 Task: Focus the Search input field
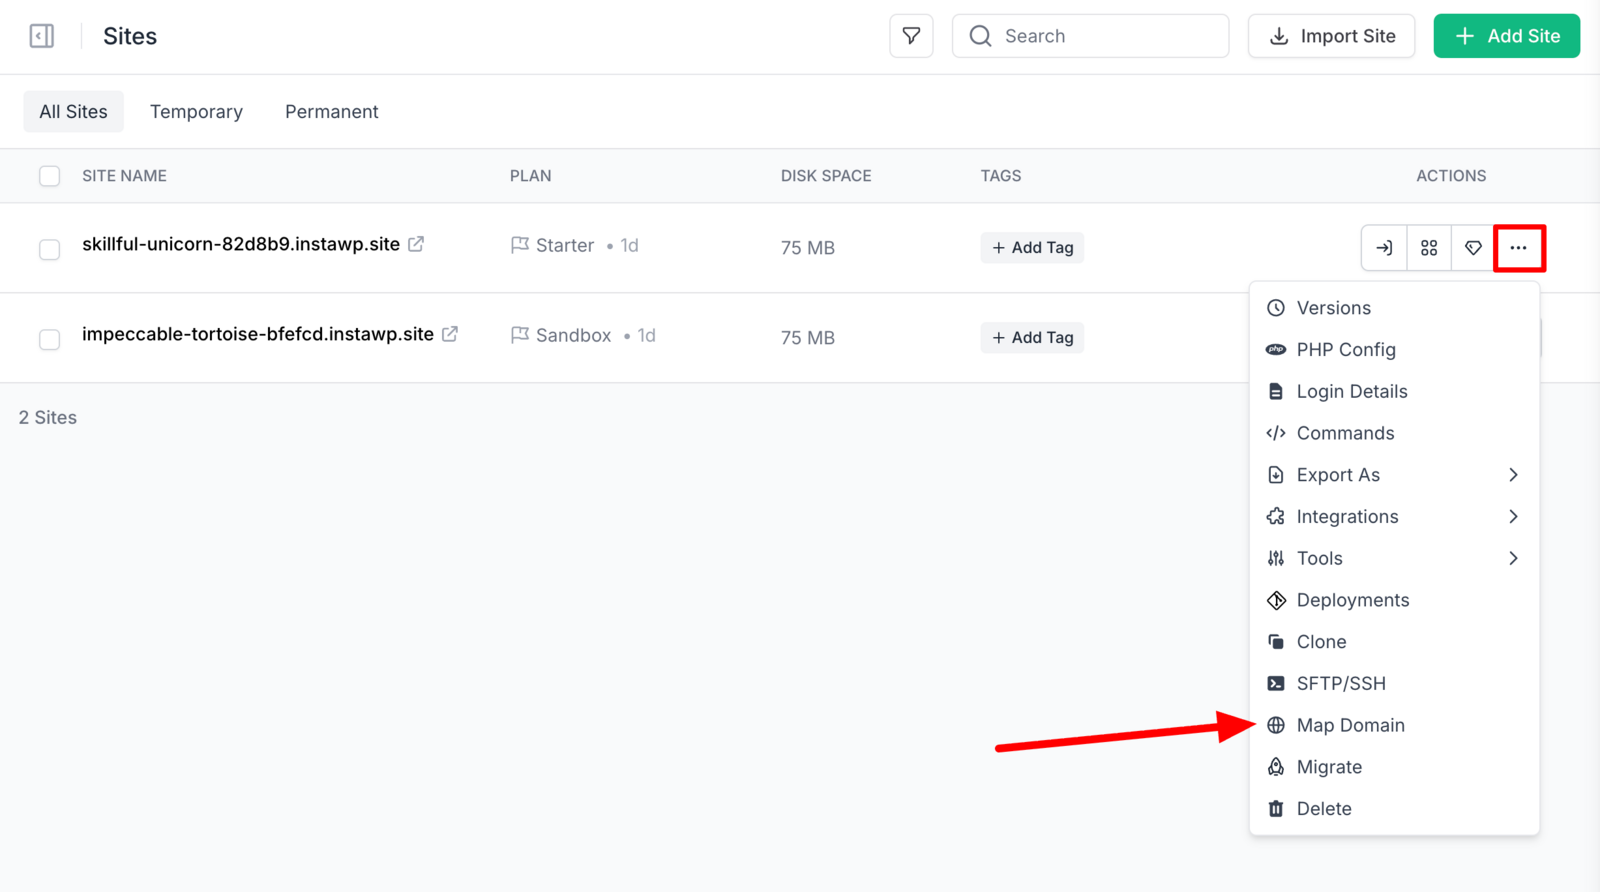coord(1090,36)
